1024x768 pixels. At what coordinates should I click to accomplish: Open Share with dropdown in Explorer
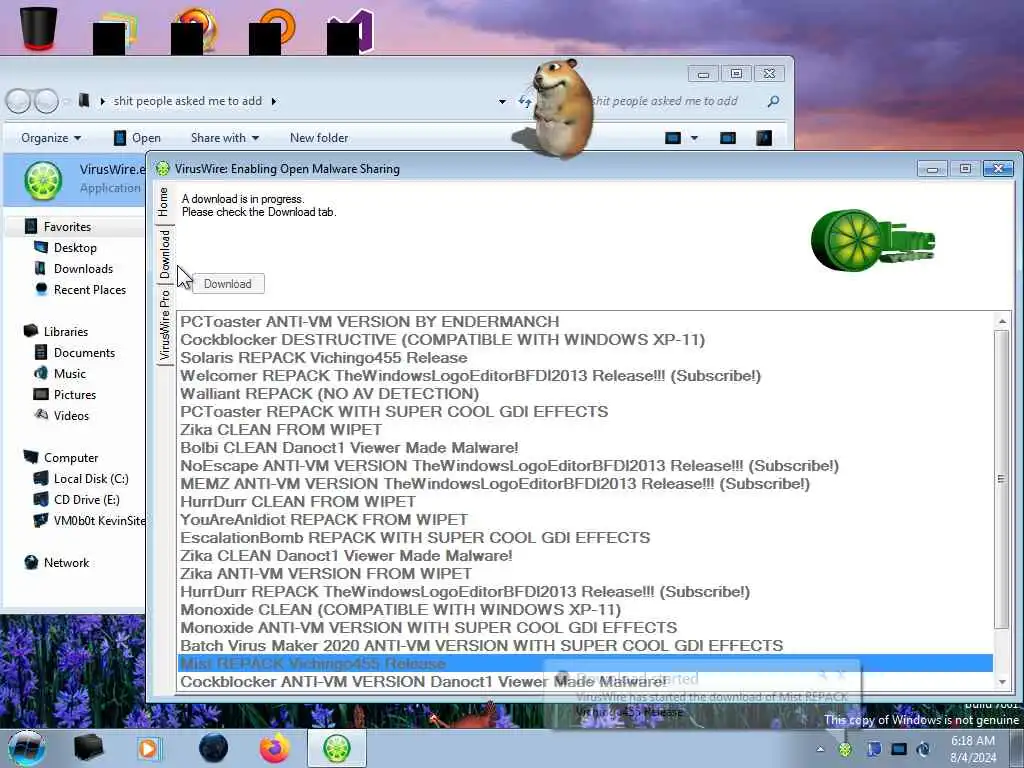click(225, 138)
